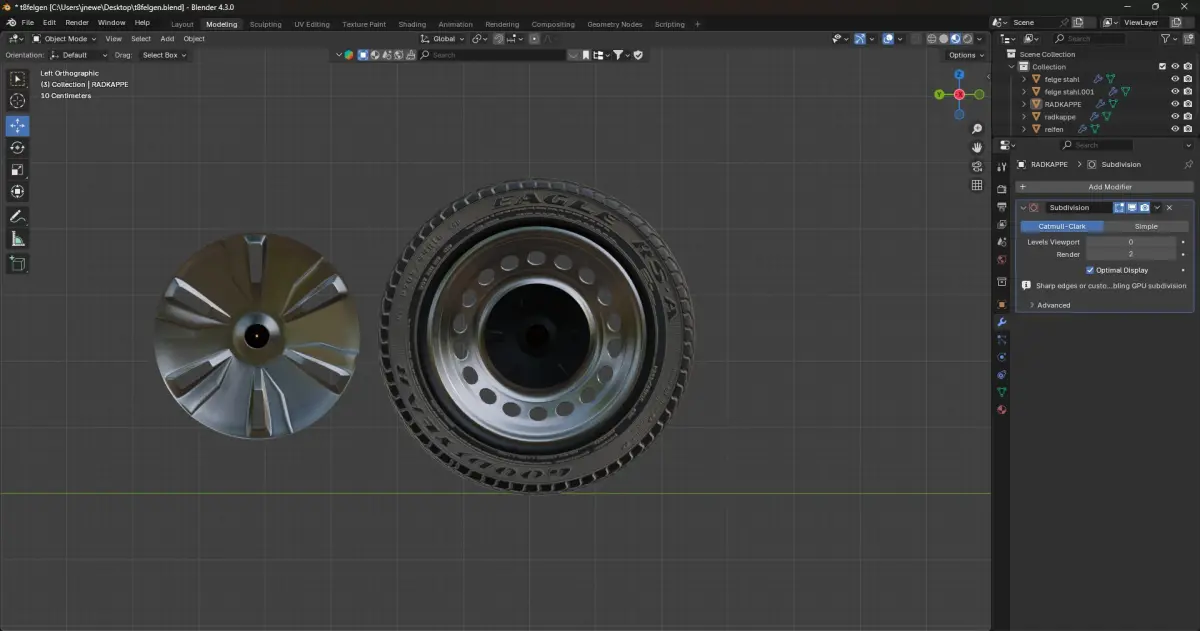Switch to rendered viewport shading
1200x631 pixels.
pos(968,39)
